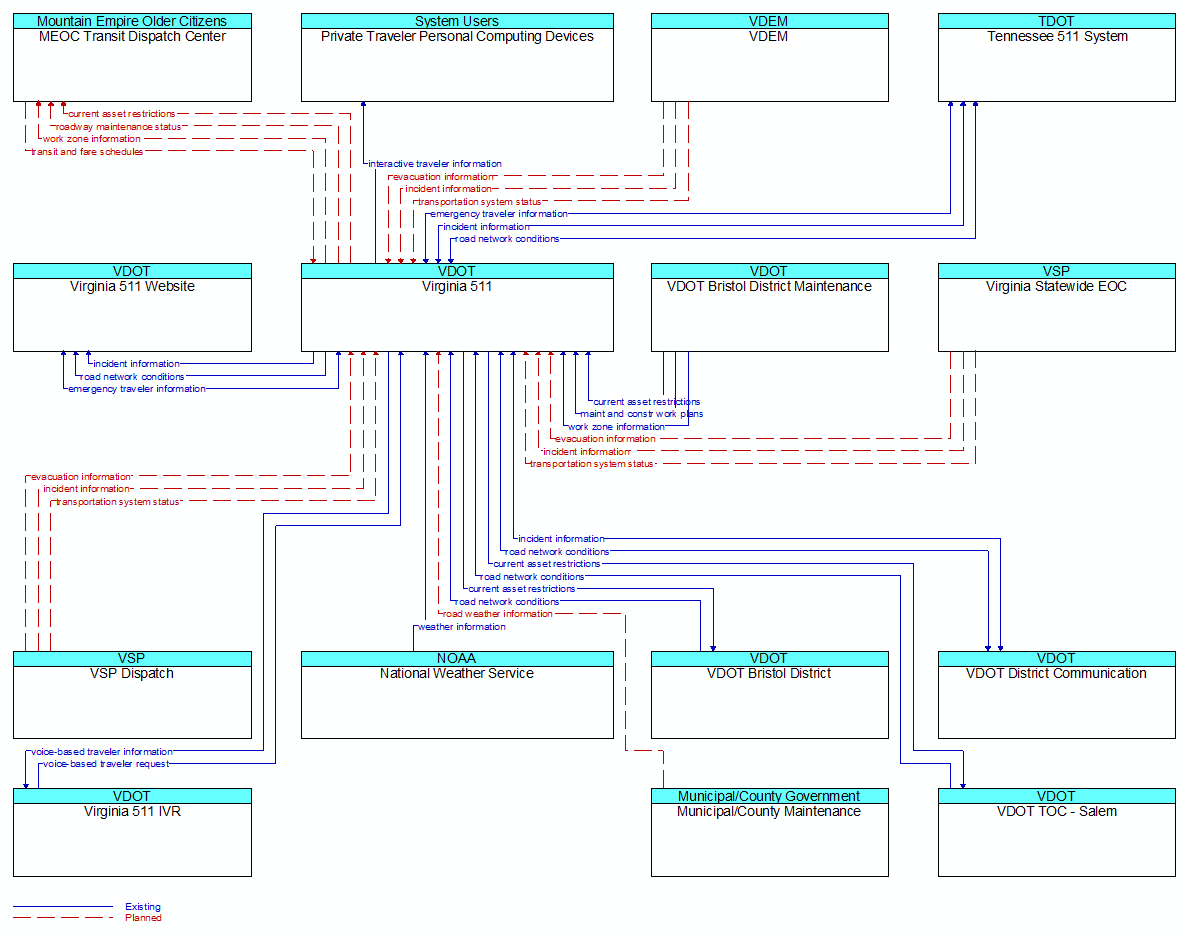Screen dimensions: 1185x935
Task: Click the VSP Dispatch node
Action: tap(132, 695)
